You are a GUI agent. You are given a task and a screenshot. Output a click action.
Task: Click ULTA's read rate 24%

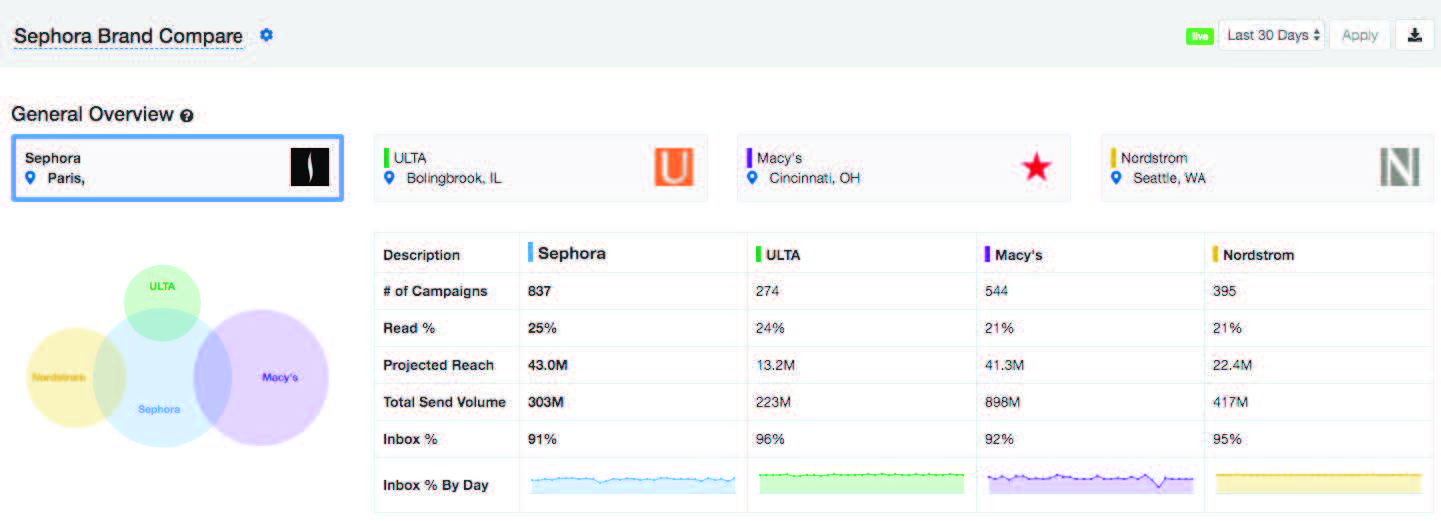pos(770,328)
